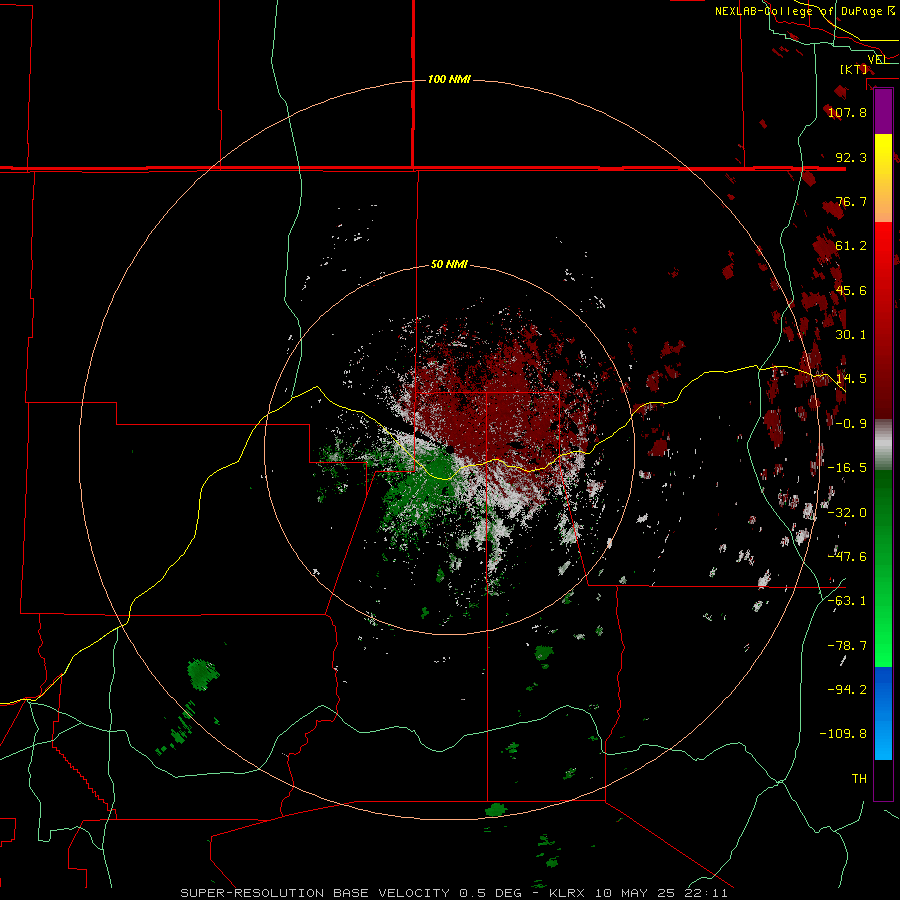The image size is (900, 900).
Task: Click the -0.9 legend value
Action: (851, 424)
